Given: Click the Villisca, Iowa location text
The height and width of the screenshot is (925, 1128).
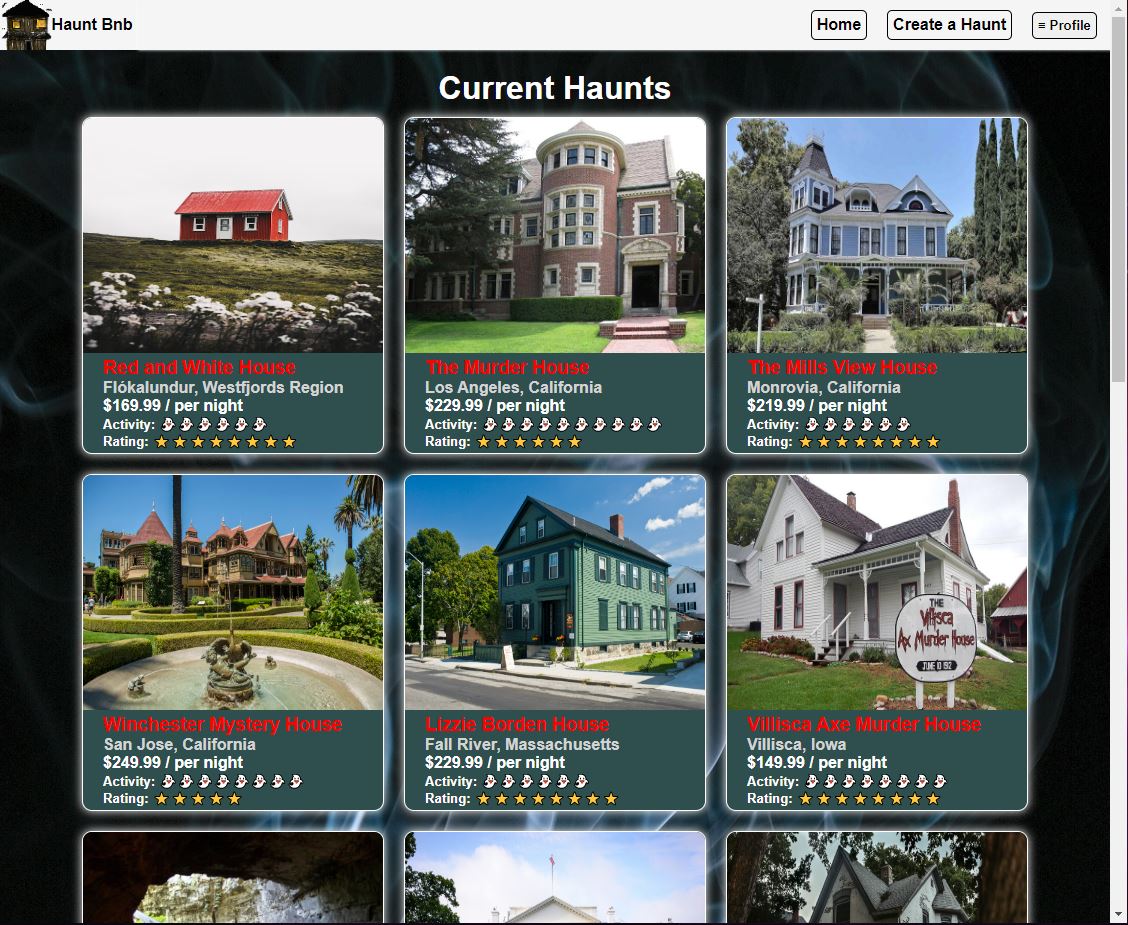Looking at the screenshot, I should (x=796, y=744).
